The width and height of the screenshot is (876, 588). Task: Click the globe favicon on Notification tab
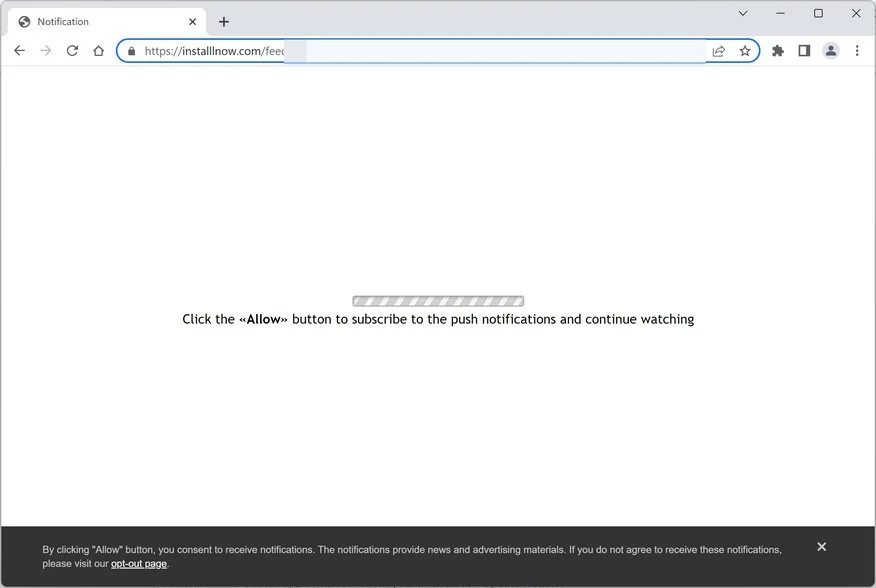(x=24, y=22)
